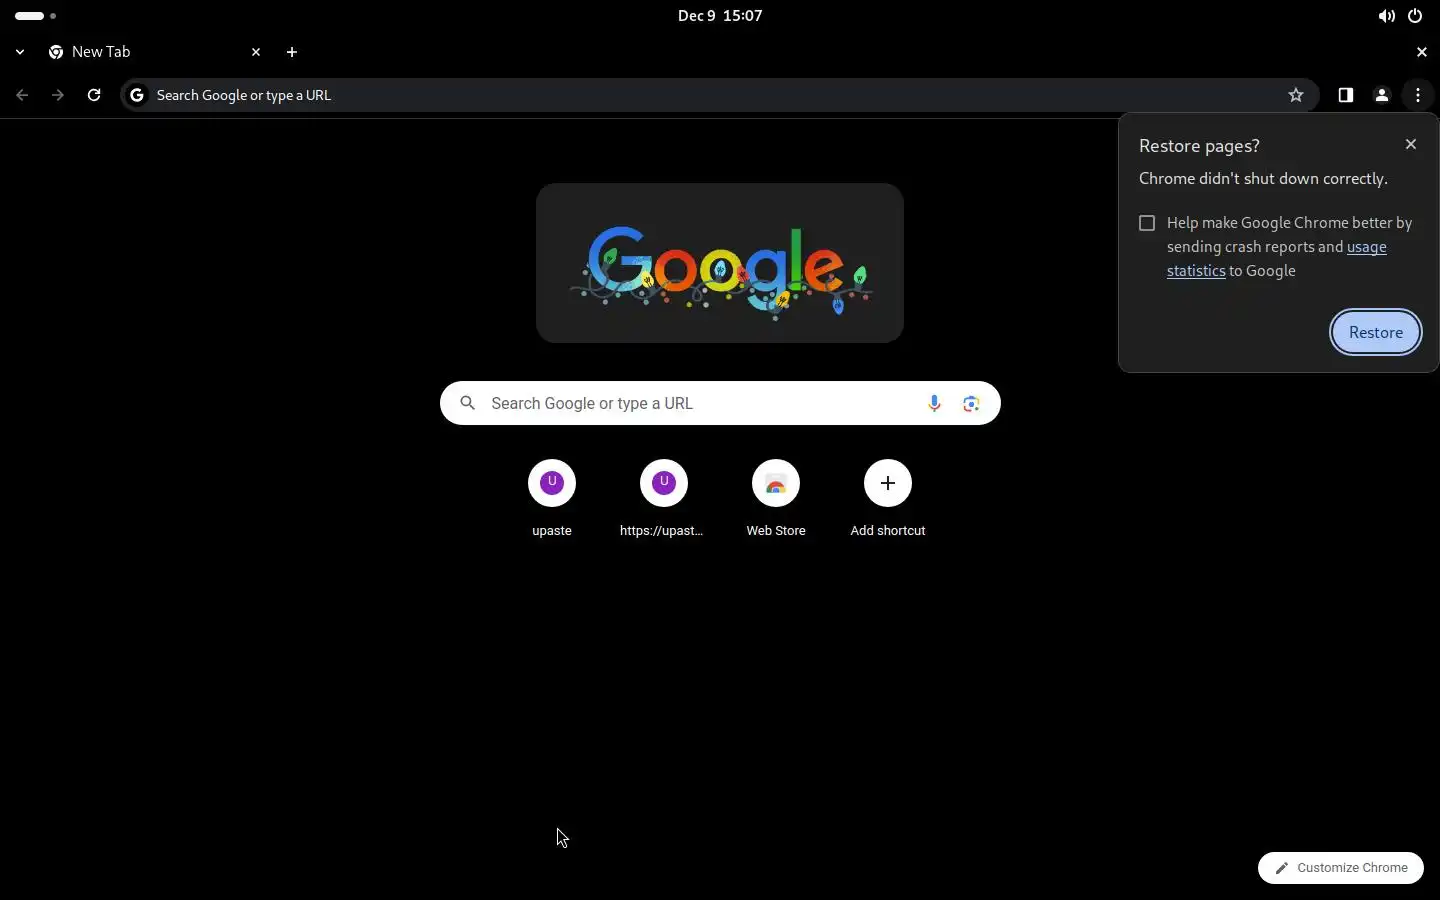
Task: Click the Google G icon in address bar
Action: coord(137,95)
